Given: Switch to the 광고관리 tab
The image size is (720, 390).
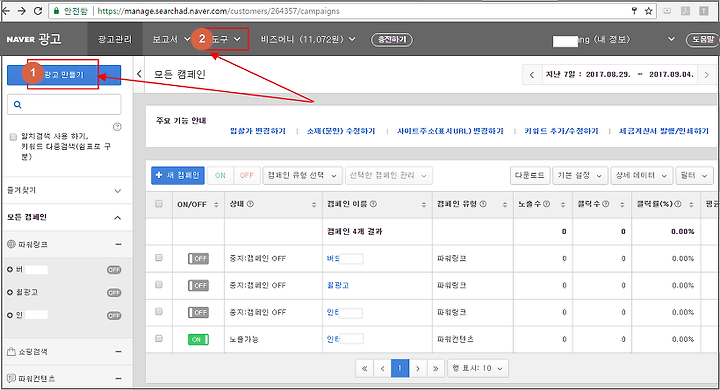Looking at the screenshot, I should point(115,40).
